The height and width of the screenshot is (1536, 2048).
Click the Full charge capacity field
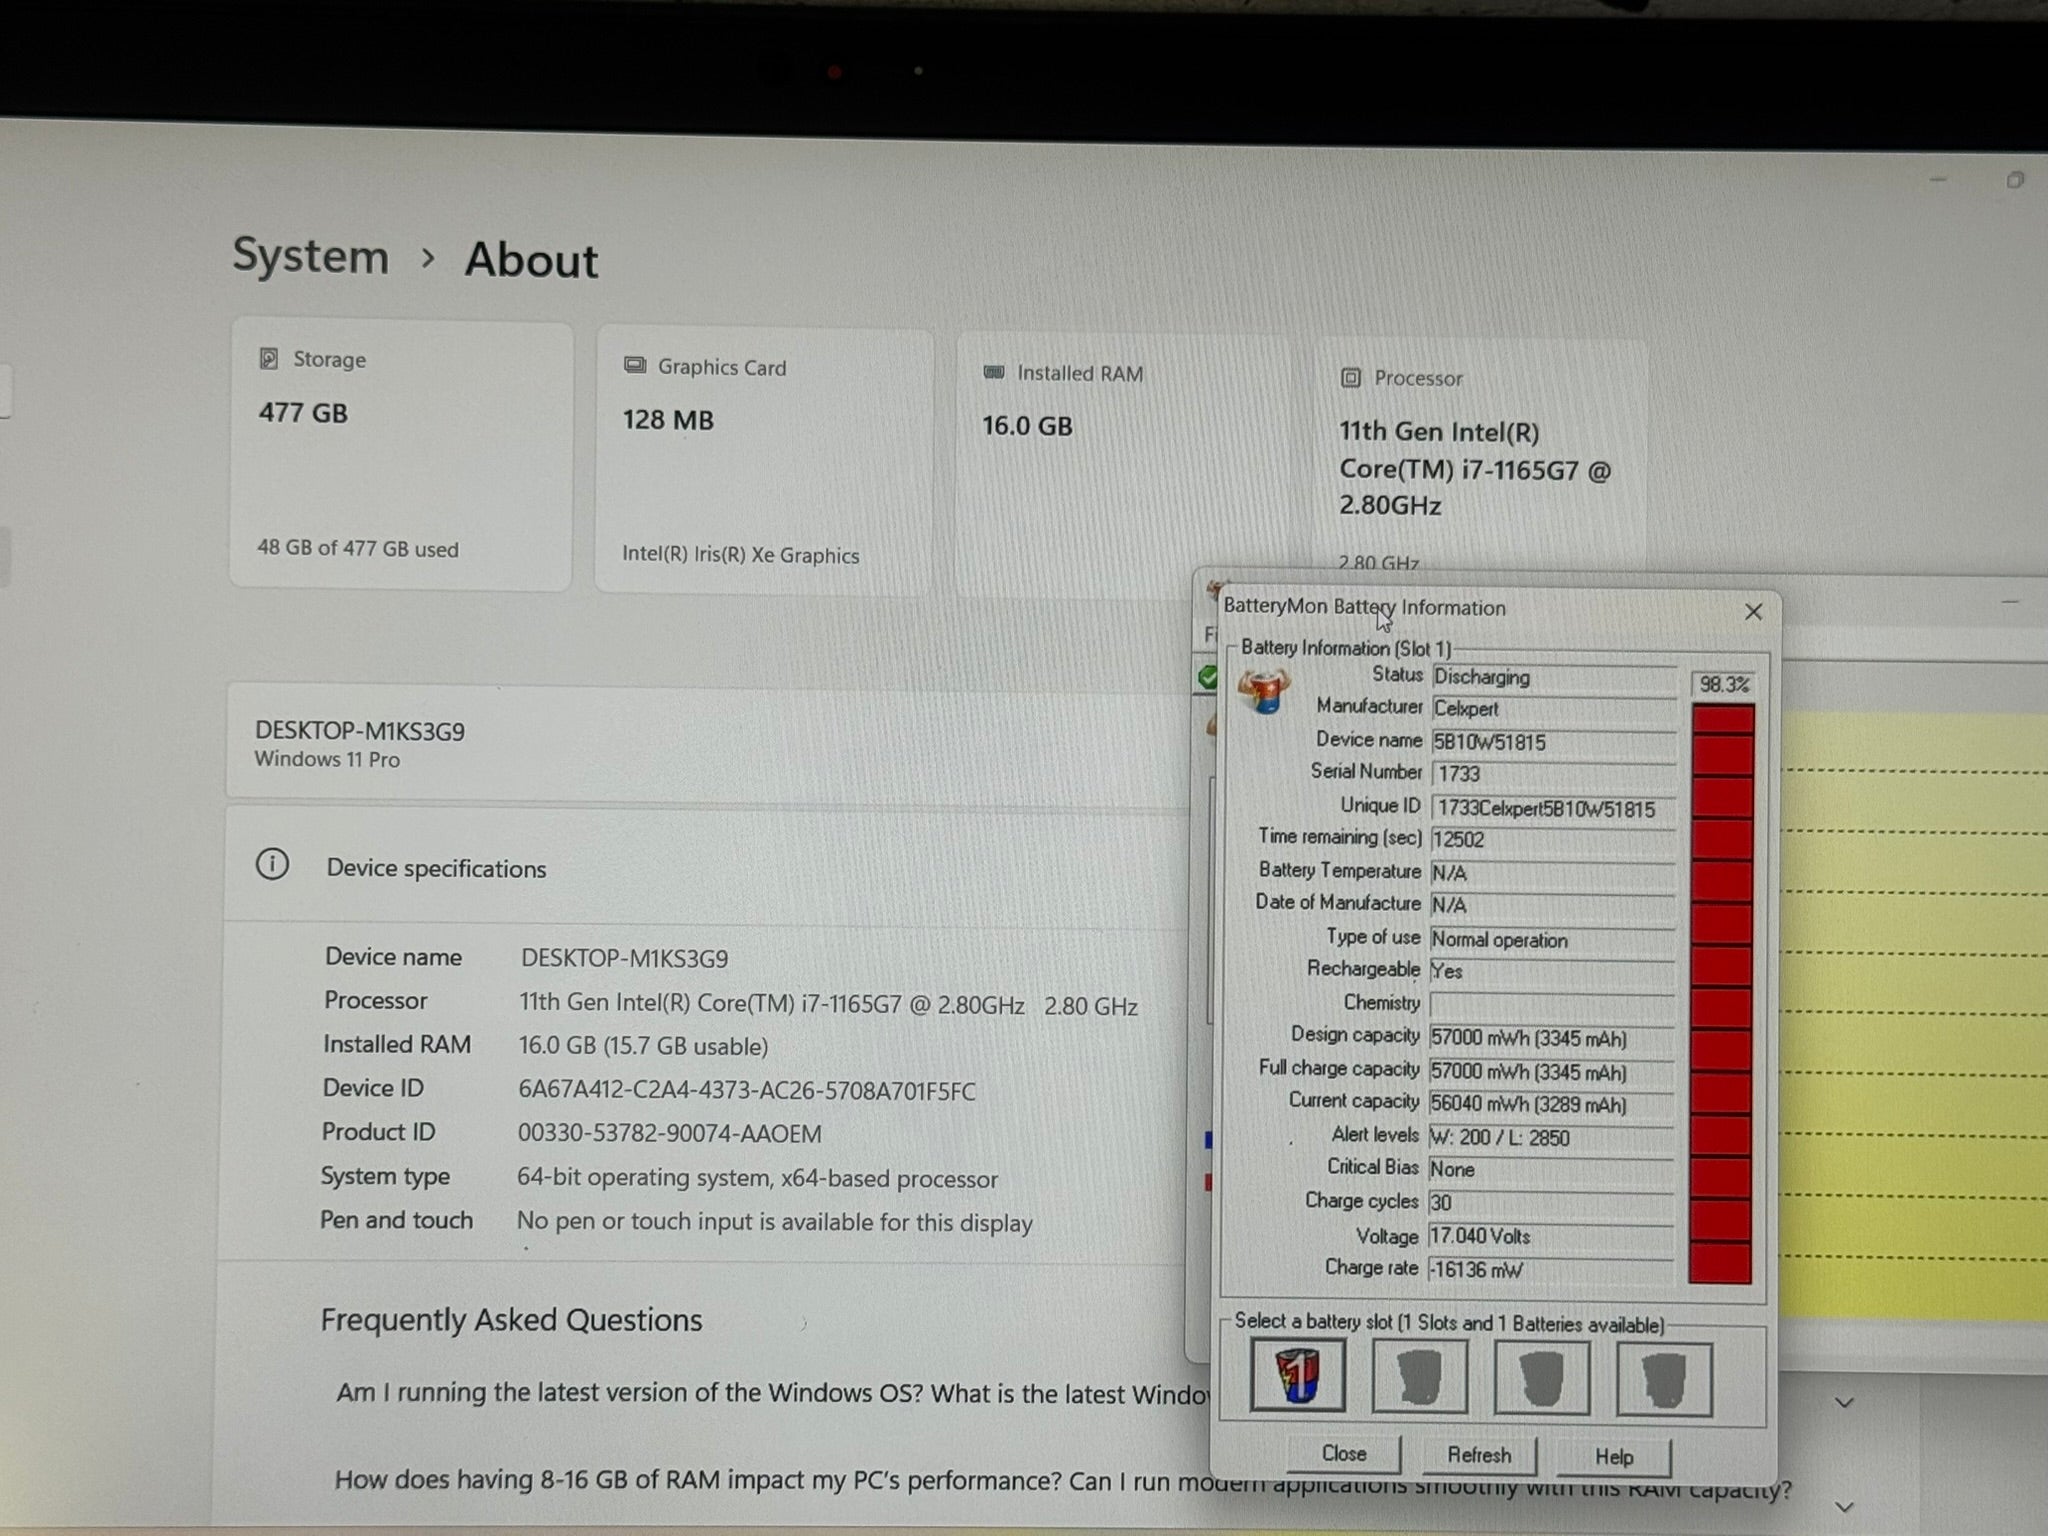click(1550, 1072)
